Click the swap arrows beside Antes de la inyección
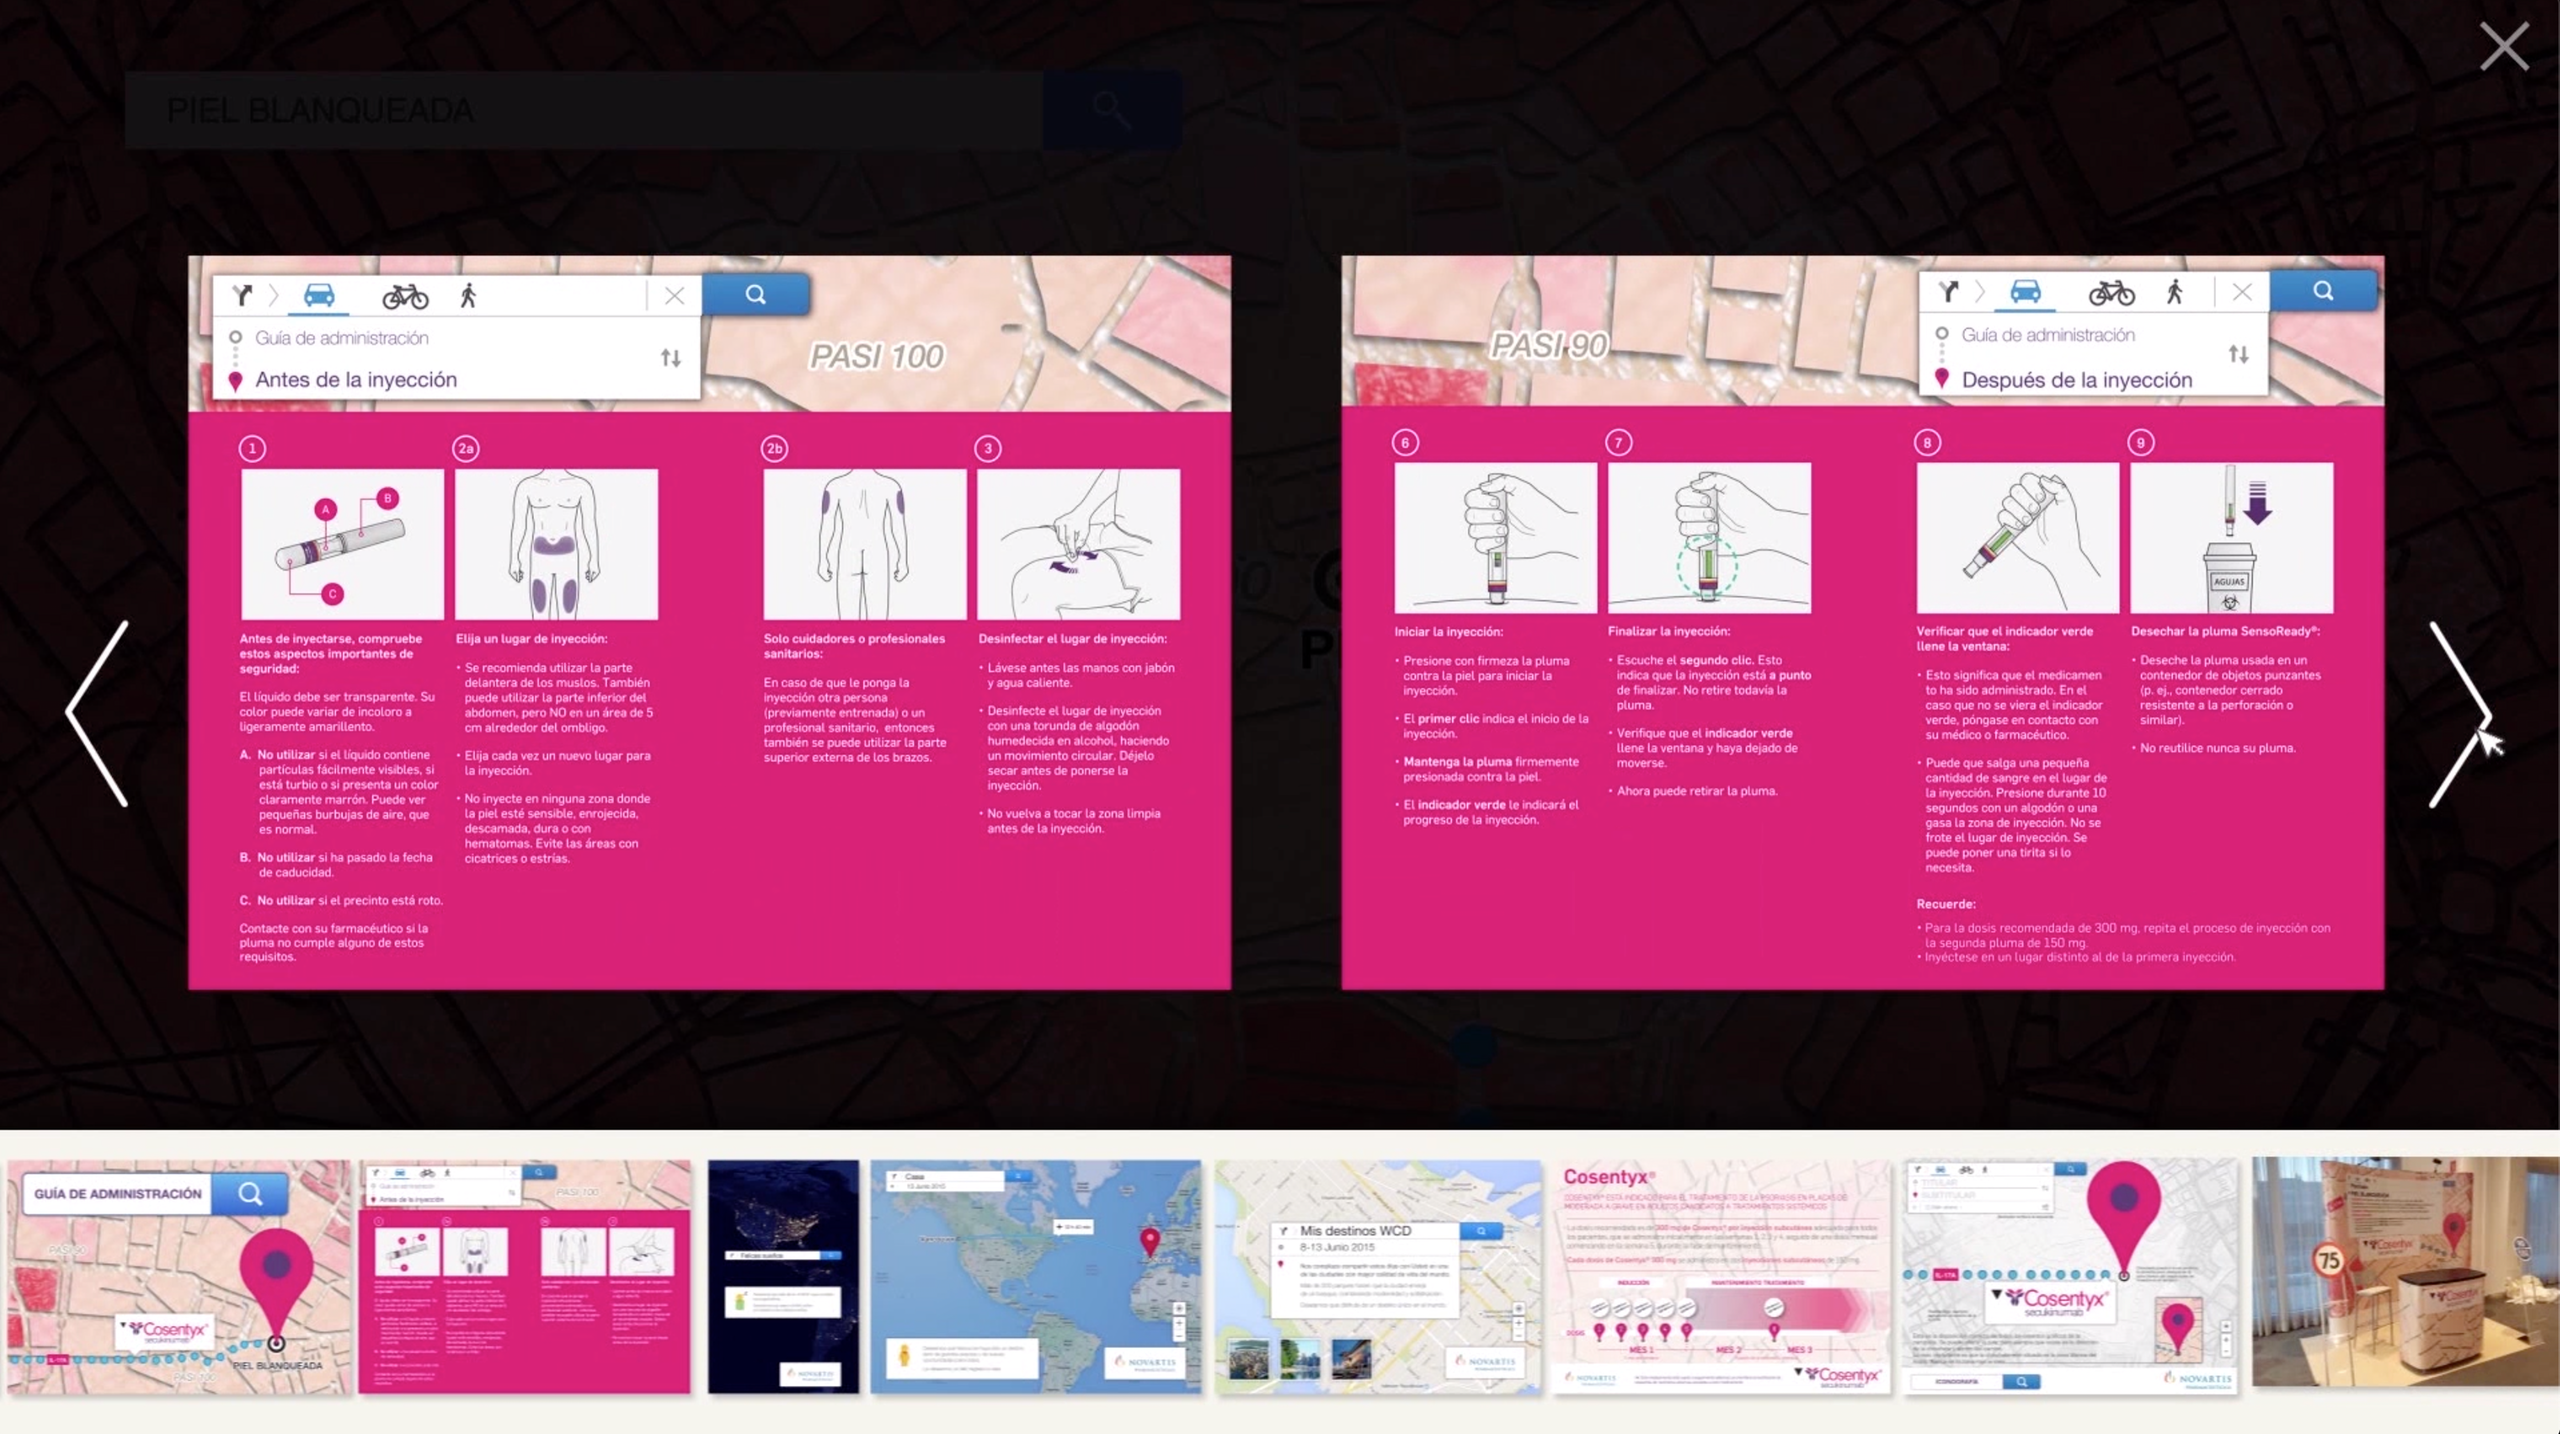 click(671, 358)
